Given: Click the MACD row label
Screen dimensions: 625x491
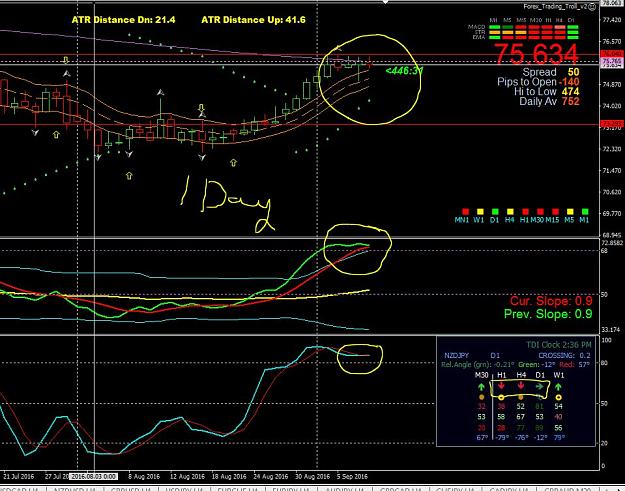Looking at the screenshot, I should 477,27.
